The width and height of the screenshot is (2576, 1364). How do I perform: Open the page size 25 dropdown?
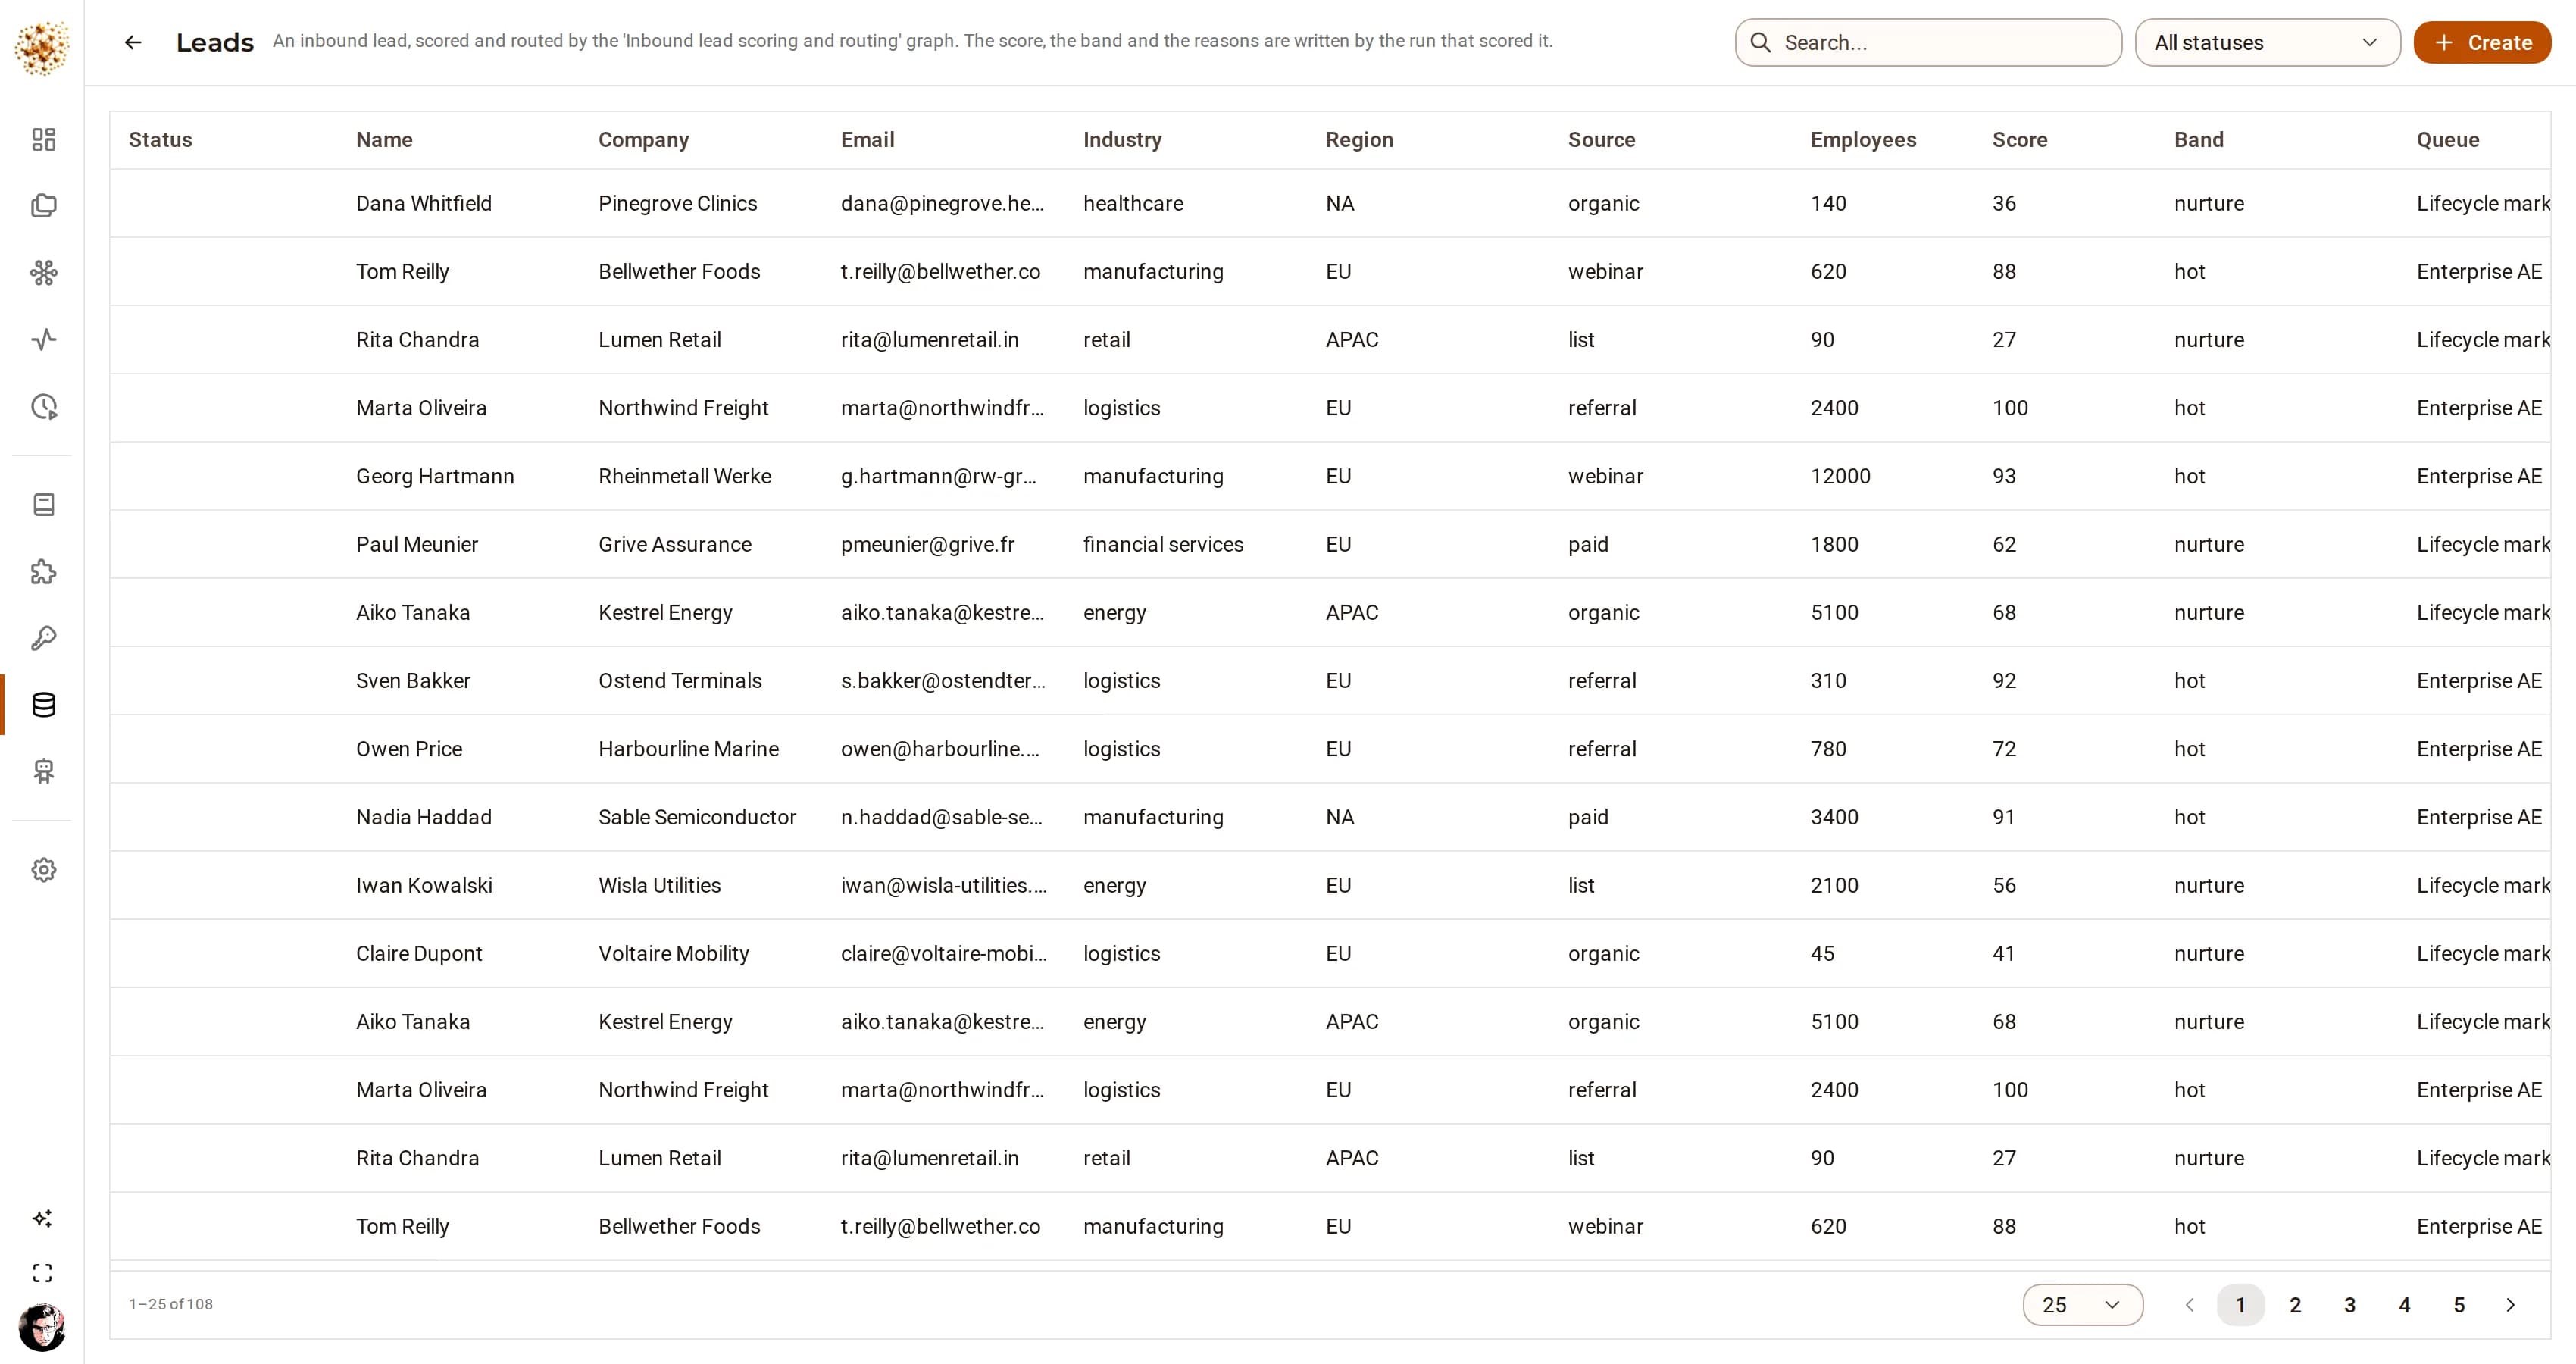2082,1305
